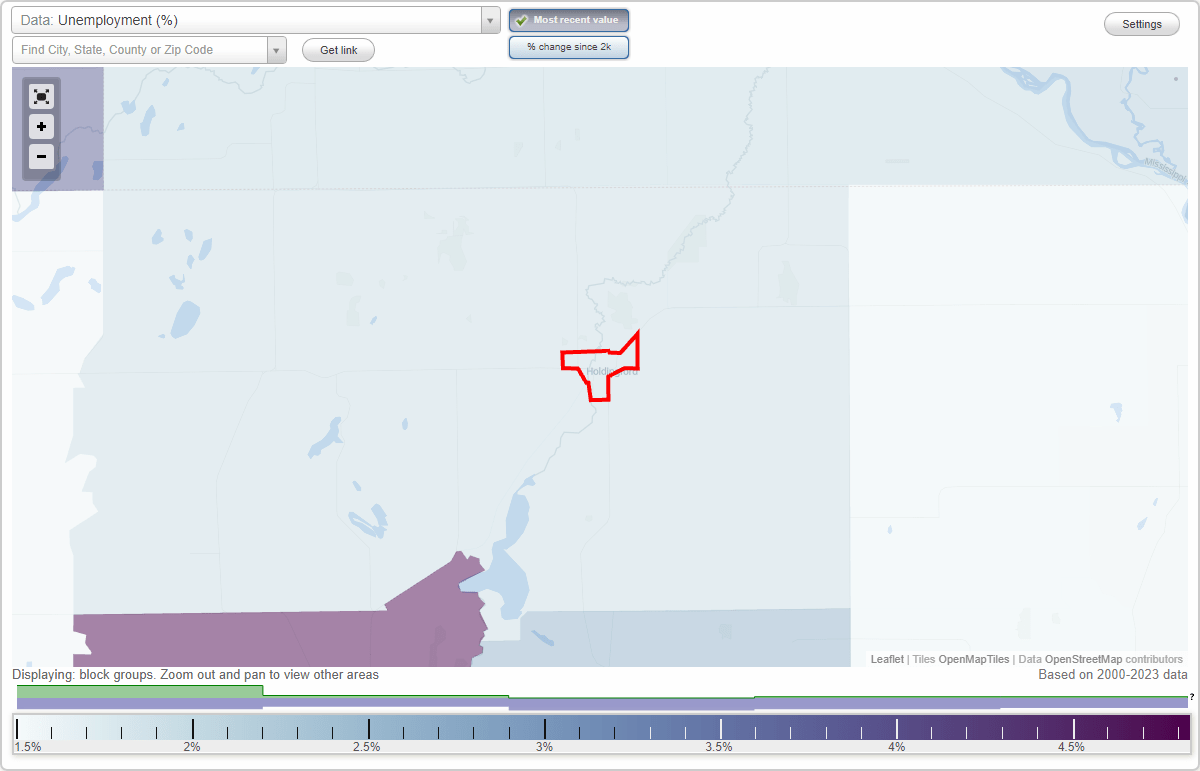Image resolution: width=1200 pixels, height=771 pixels.
Task: Zoom out using the minus icon
Action: click(41, 156)
